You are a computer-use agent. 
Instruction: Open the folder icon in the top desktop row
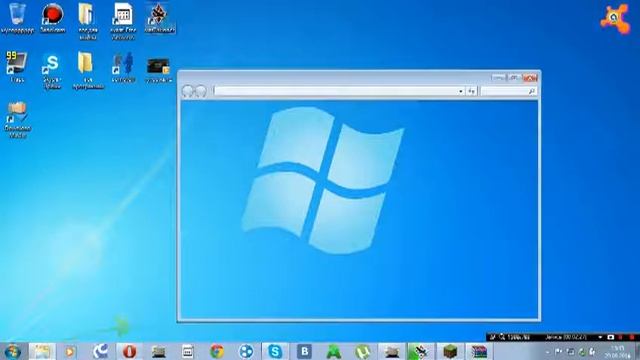(87, 20)
